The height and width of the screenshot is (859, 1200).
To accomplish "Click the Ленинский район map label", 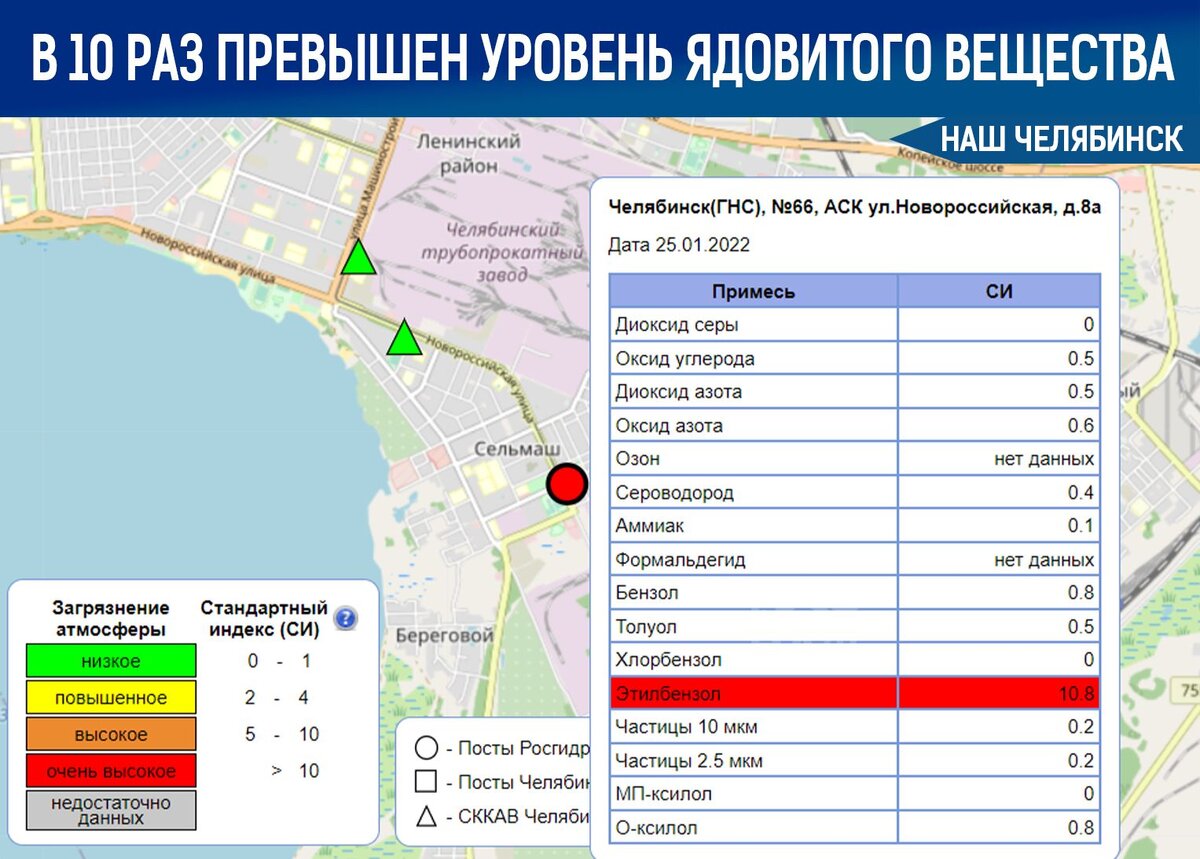I will pos(469,153).
